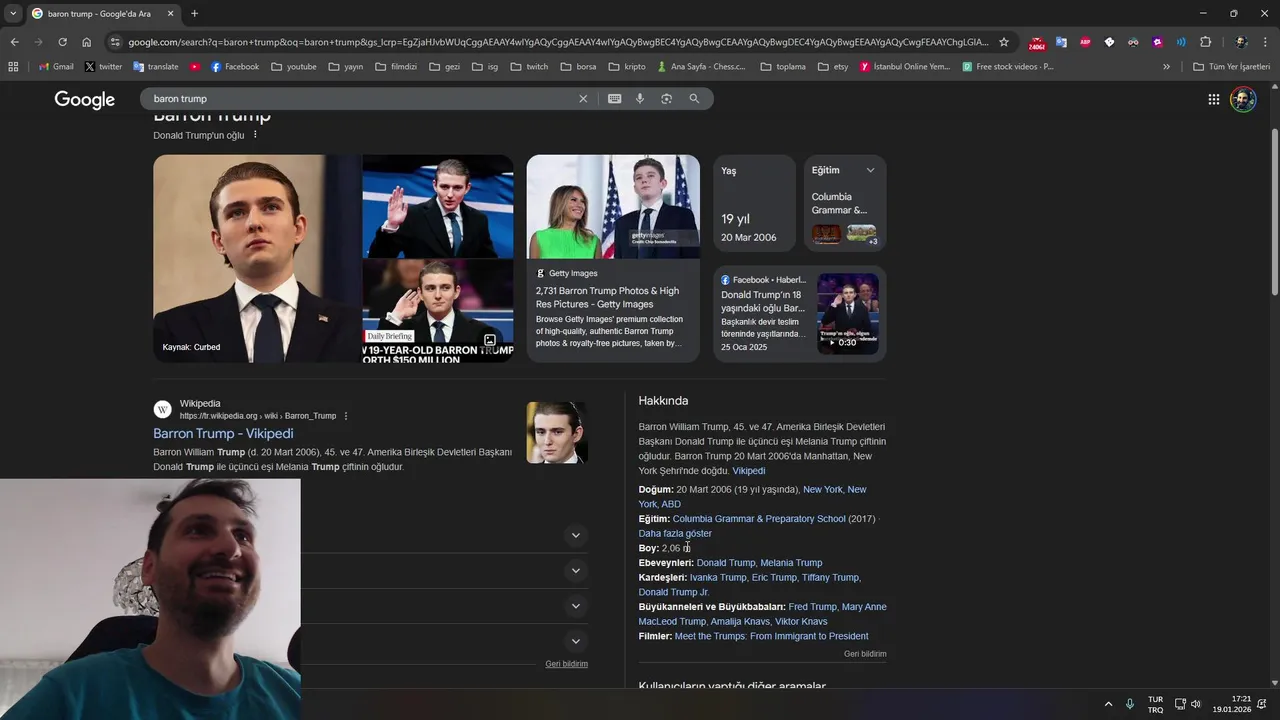Expand the Eğitim card
1280x720 pixels.
[870, 171]
